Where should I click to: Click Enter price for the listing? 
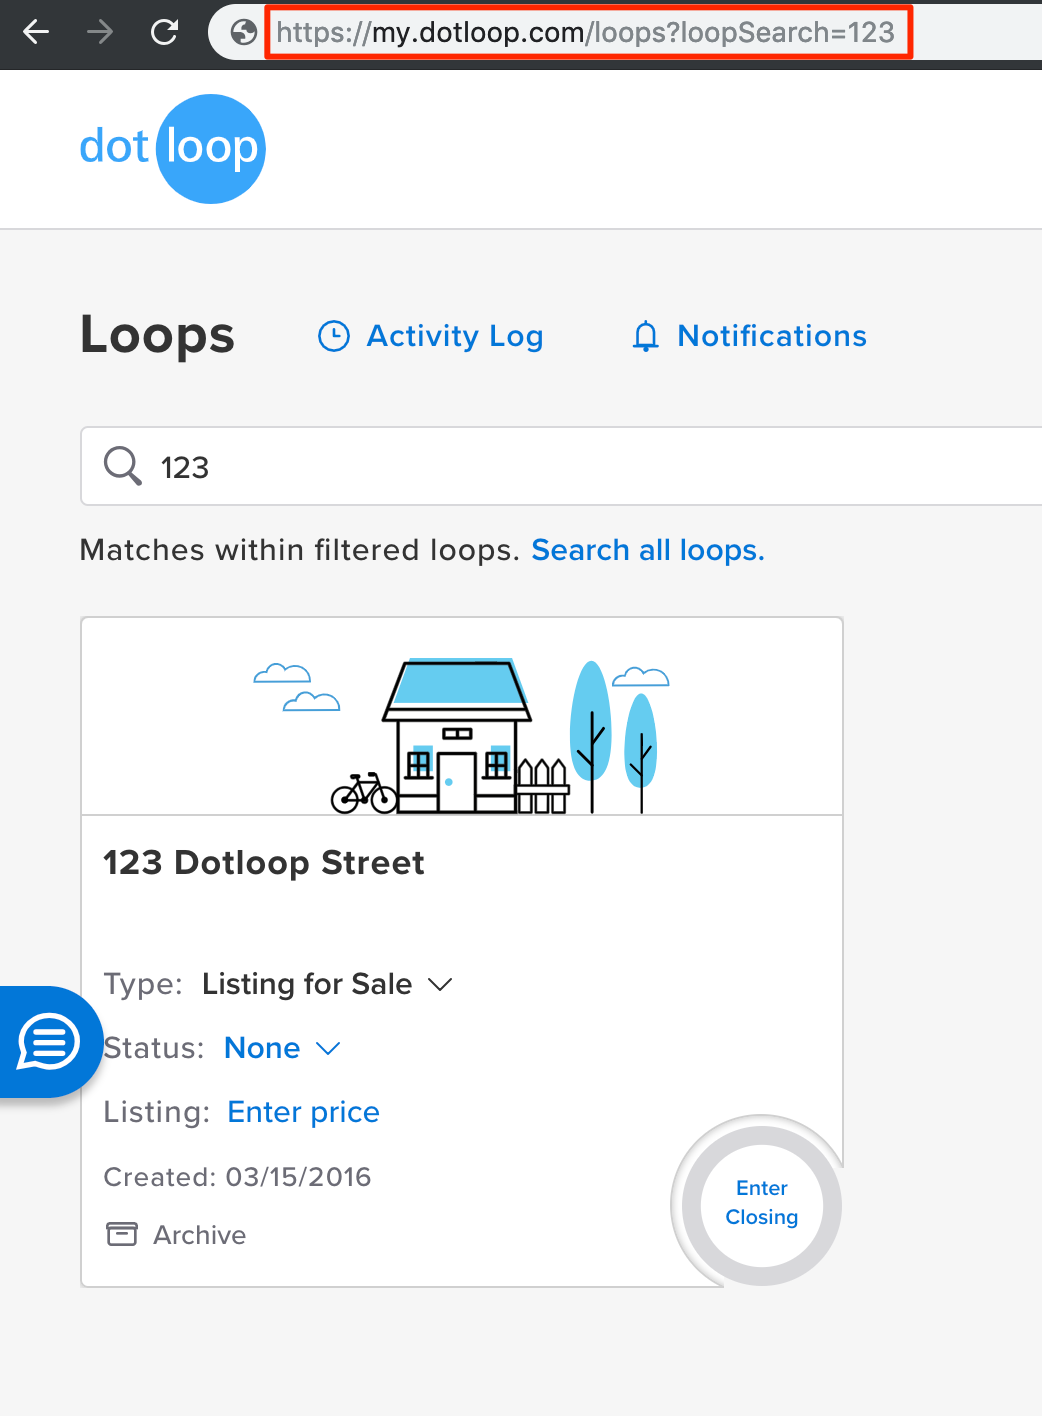point(303,1112)
